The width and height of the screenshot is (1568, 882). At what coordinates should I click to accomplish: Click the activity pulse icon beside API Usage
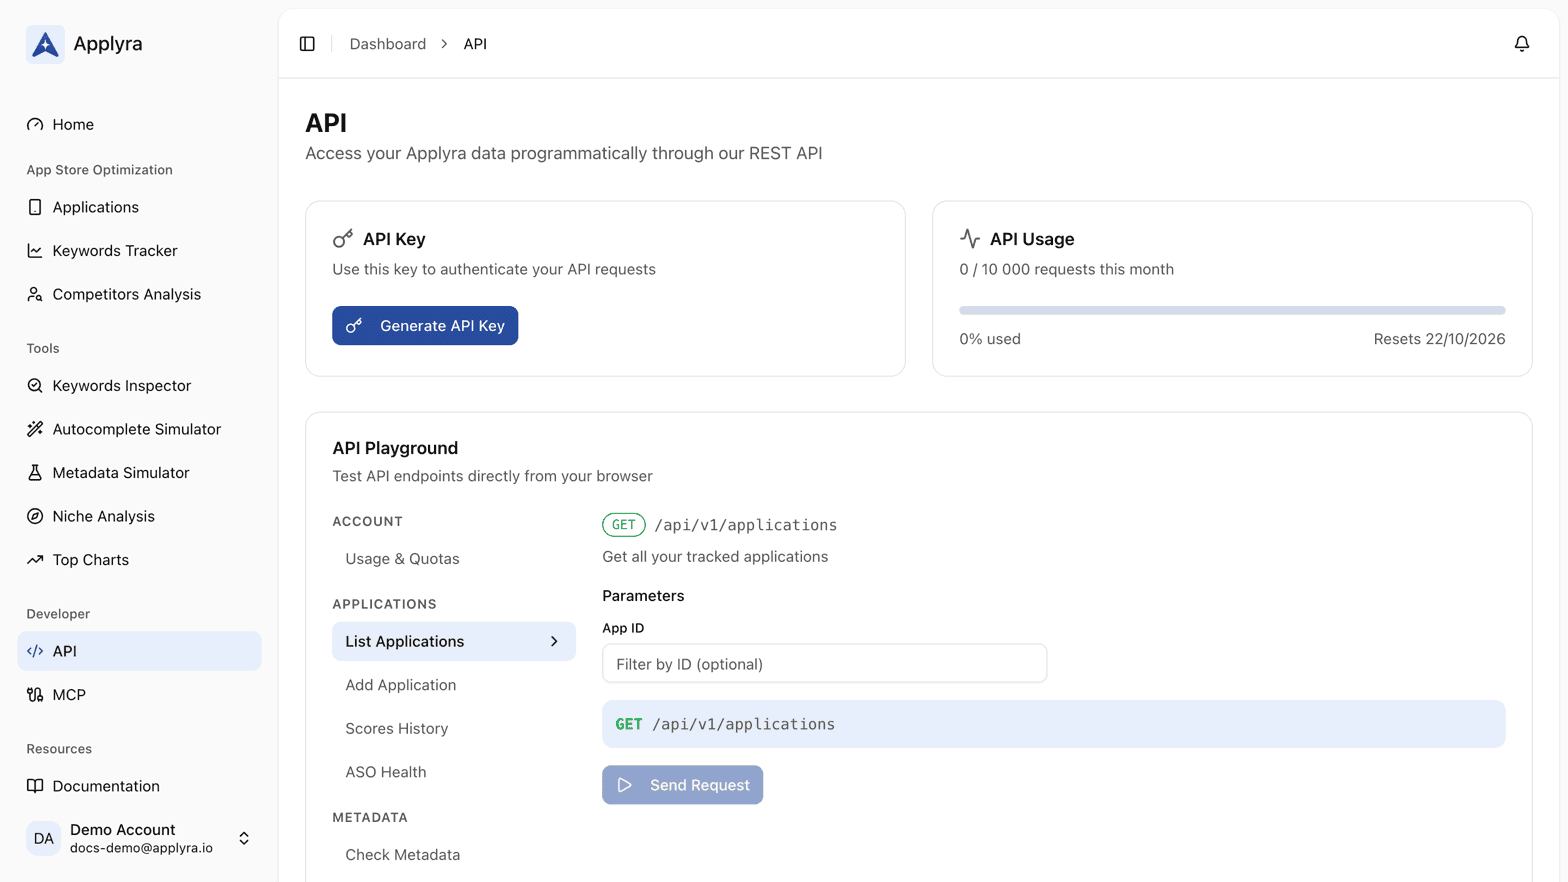pos(970,239)
